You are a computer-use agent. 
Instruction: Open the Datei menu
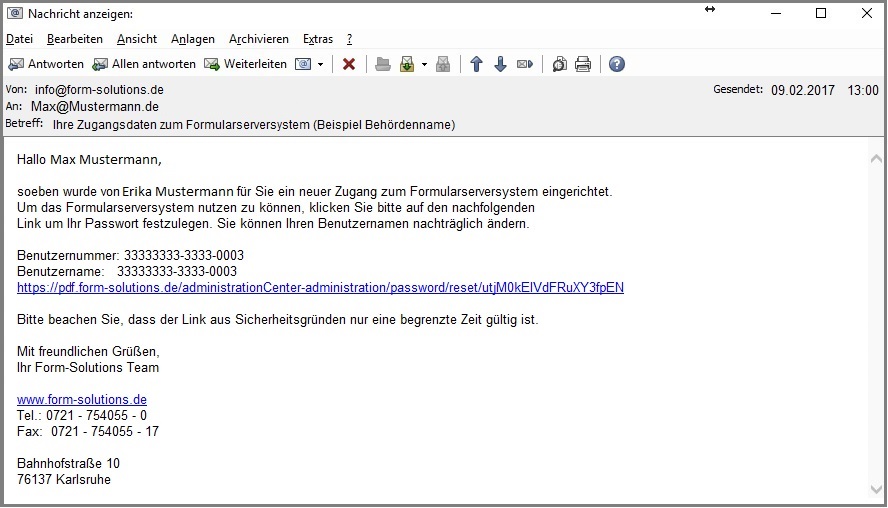click(x=19, y=39)
